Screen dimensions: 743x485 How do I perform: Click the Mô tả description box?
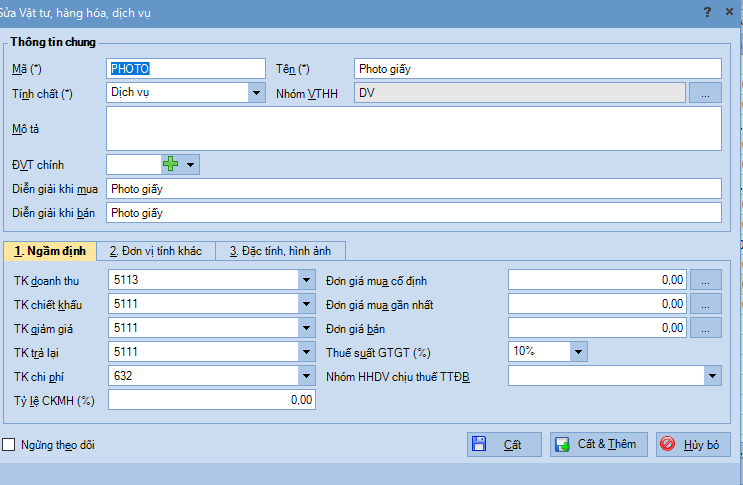(x=414, y=128)
